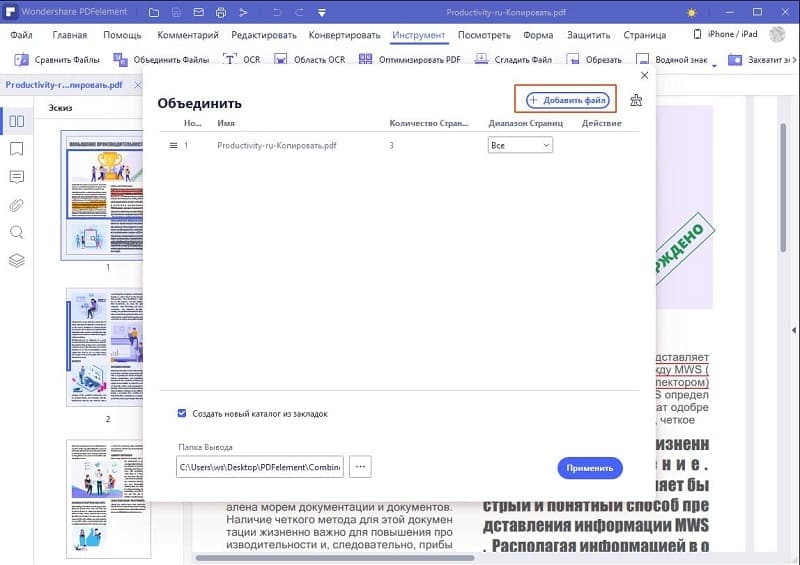Viewport: 800px width, 565px height.
Task: Switch to the Посмотреть tab
Action: (484, 35)
